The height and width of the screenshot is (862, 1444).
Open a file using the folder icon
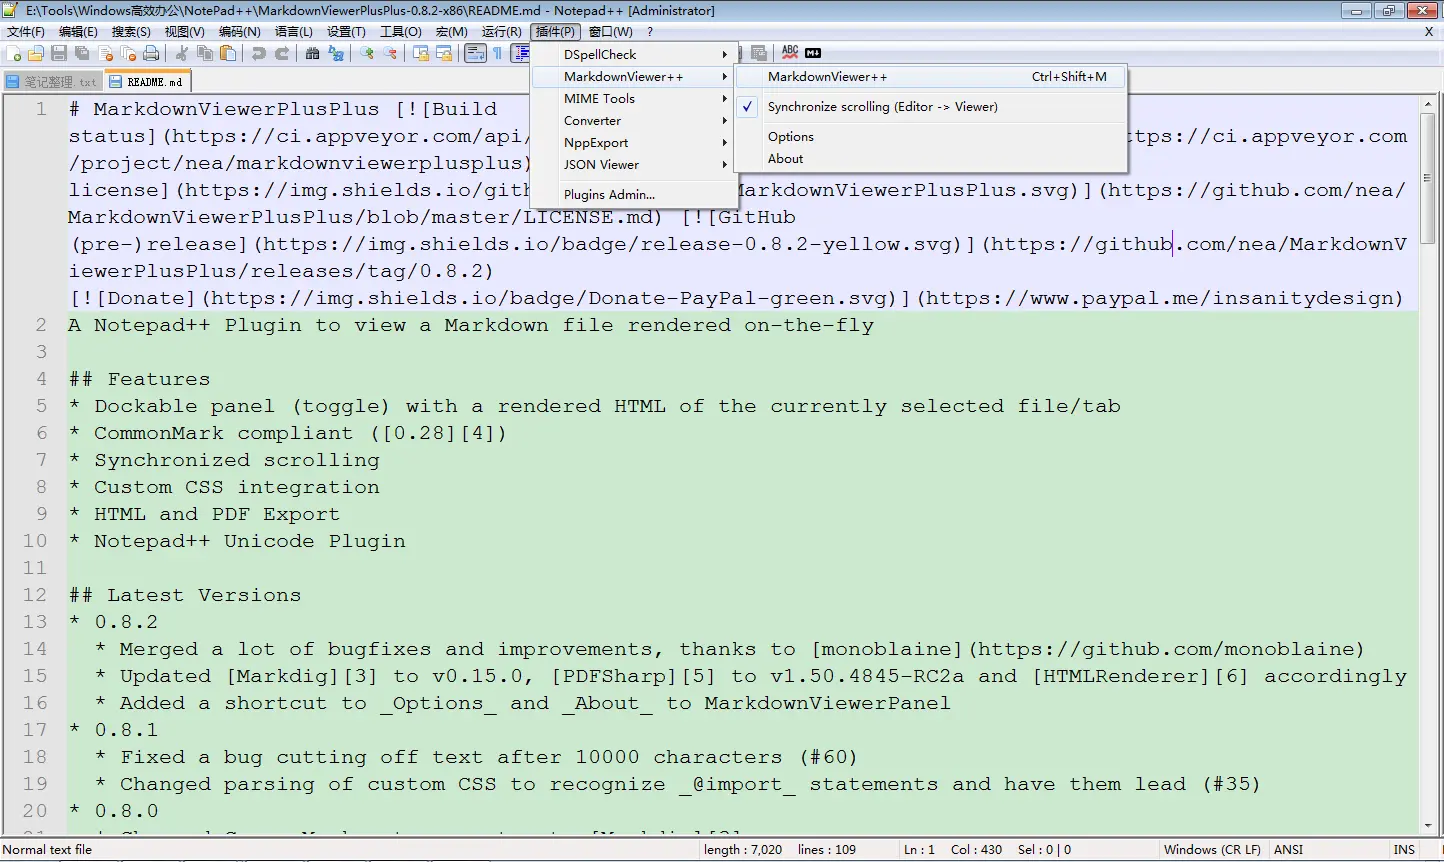pyautogui.click(x=36, y=53)
